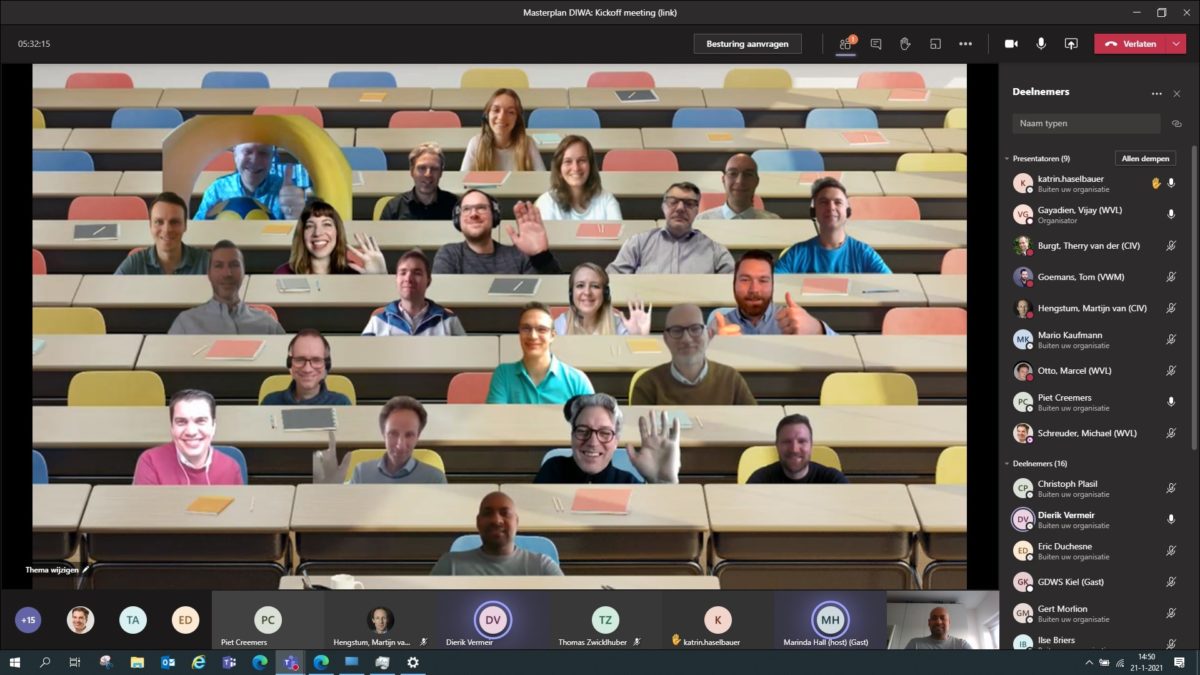The height and width of the screenshot is (675, 1200).
Task: Select Dierik Vermeir tile in bottom strip
Action: click(493, 620)
